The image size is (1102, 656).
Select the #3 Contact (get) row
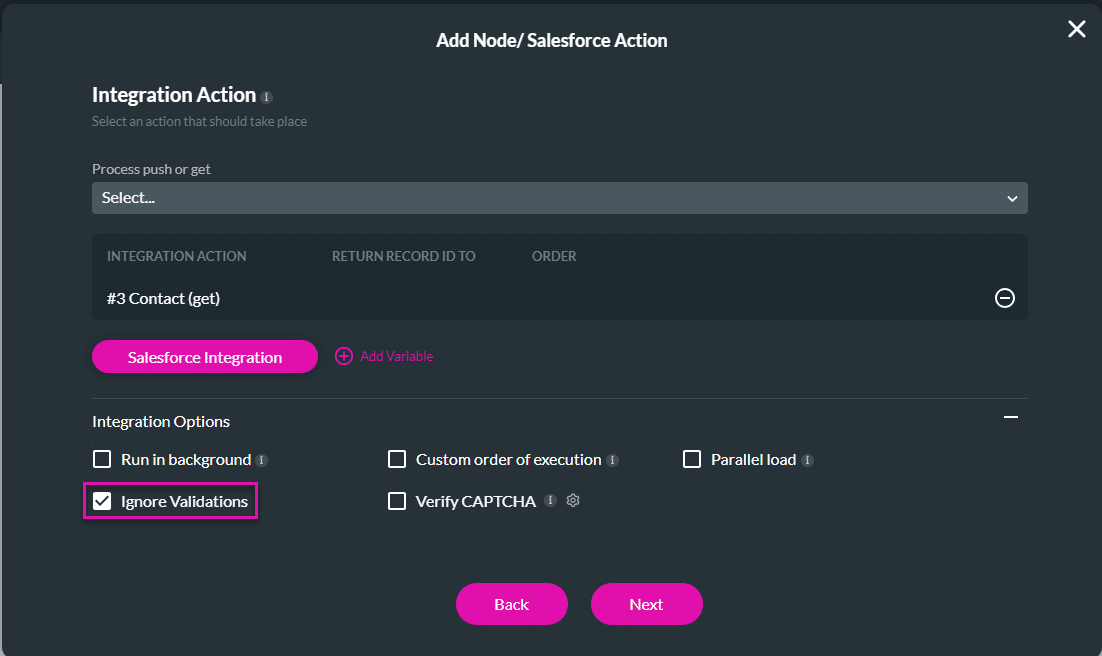click(x=163, y=297)
